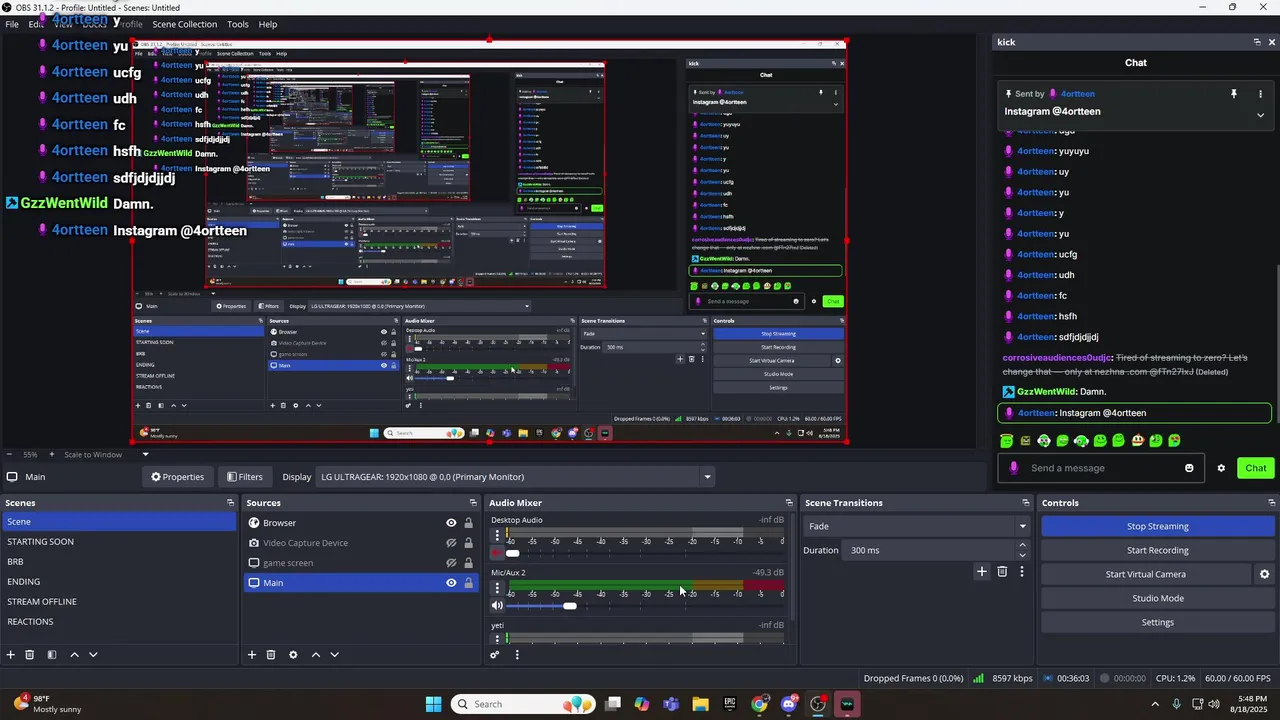This screenshot has height=720, width=1280.
Task: Open Mic/Aux 2 options three-dot menu
Action: pyautogui.click(x=497, y=588)
